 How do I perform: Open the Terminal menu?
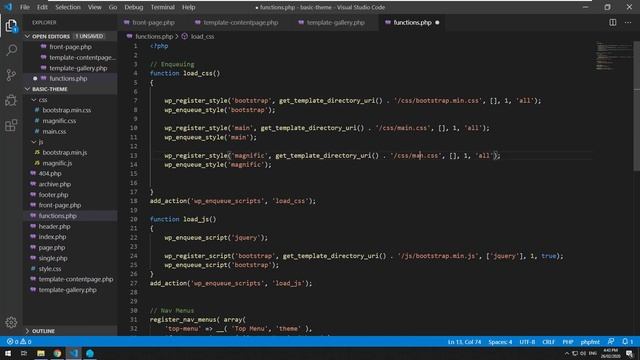point(162,7)
